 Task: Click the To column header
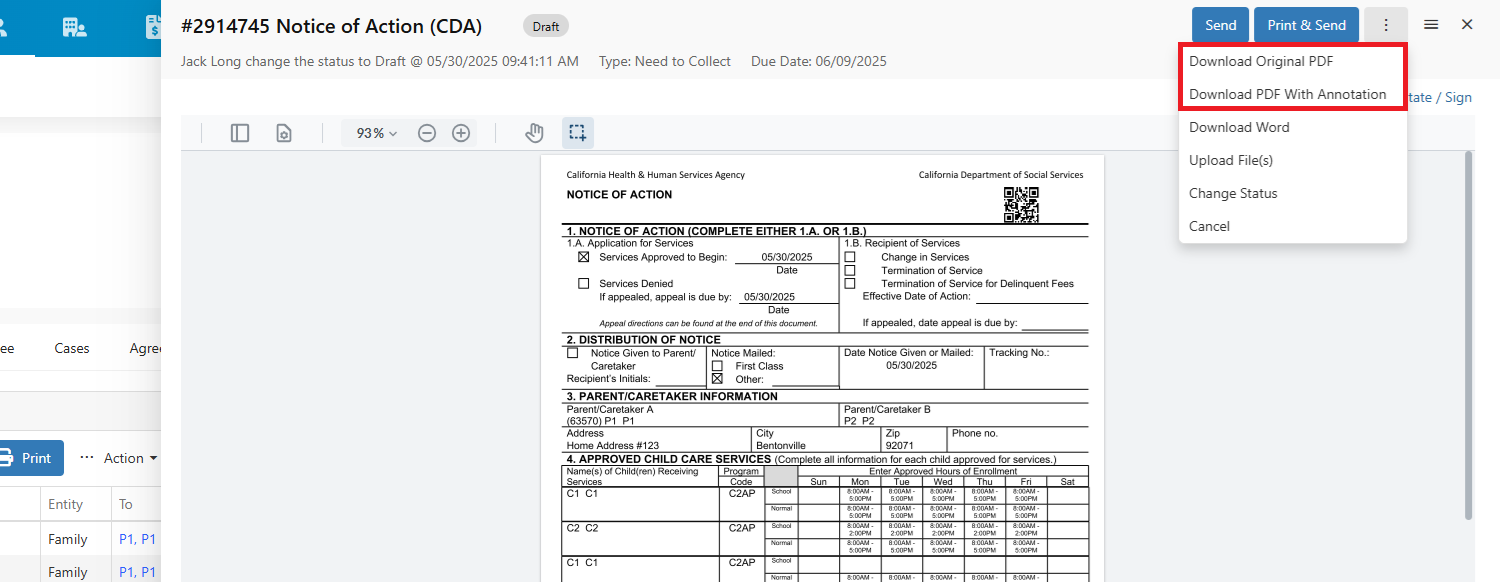[126, 504]
